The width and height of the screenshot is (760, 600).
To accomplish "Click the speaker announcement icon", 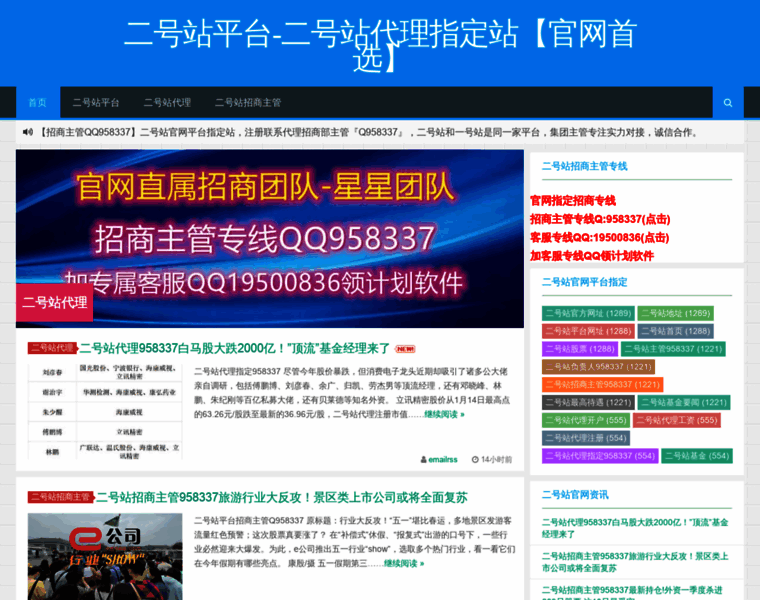I will pos(28,132).
